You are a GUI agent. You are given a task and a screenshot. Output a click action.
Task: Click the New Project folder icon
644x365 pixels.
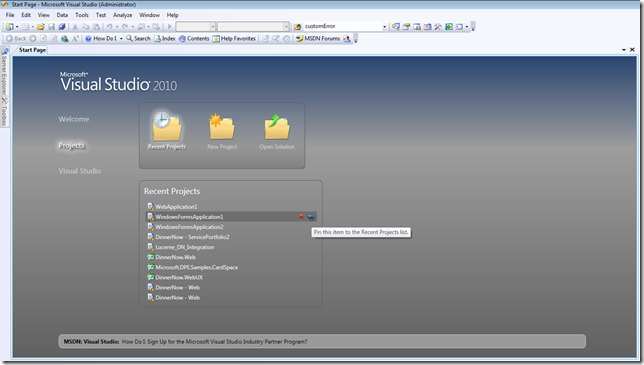[x=222, y=127]
